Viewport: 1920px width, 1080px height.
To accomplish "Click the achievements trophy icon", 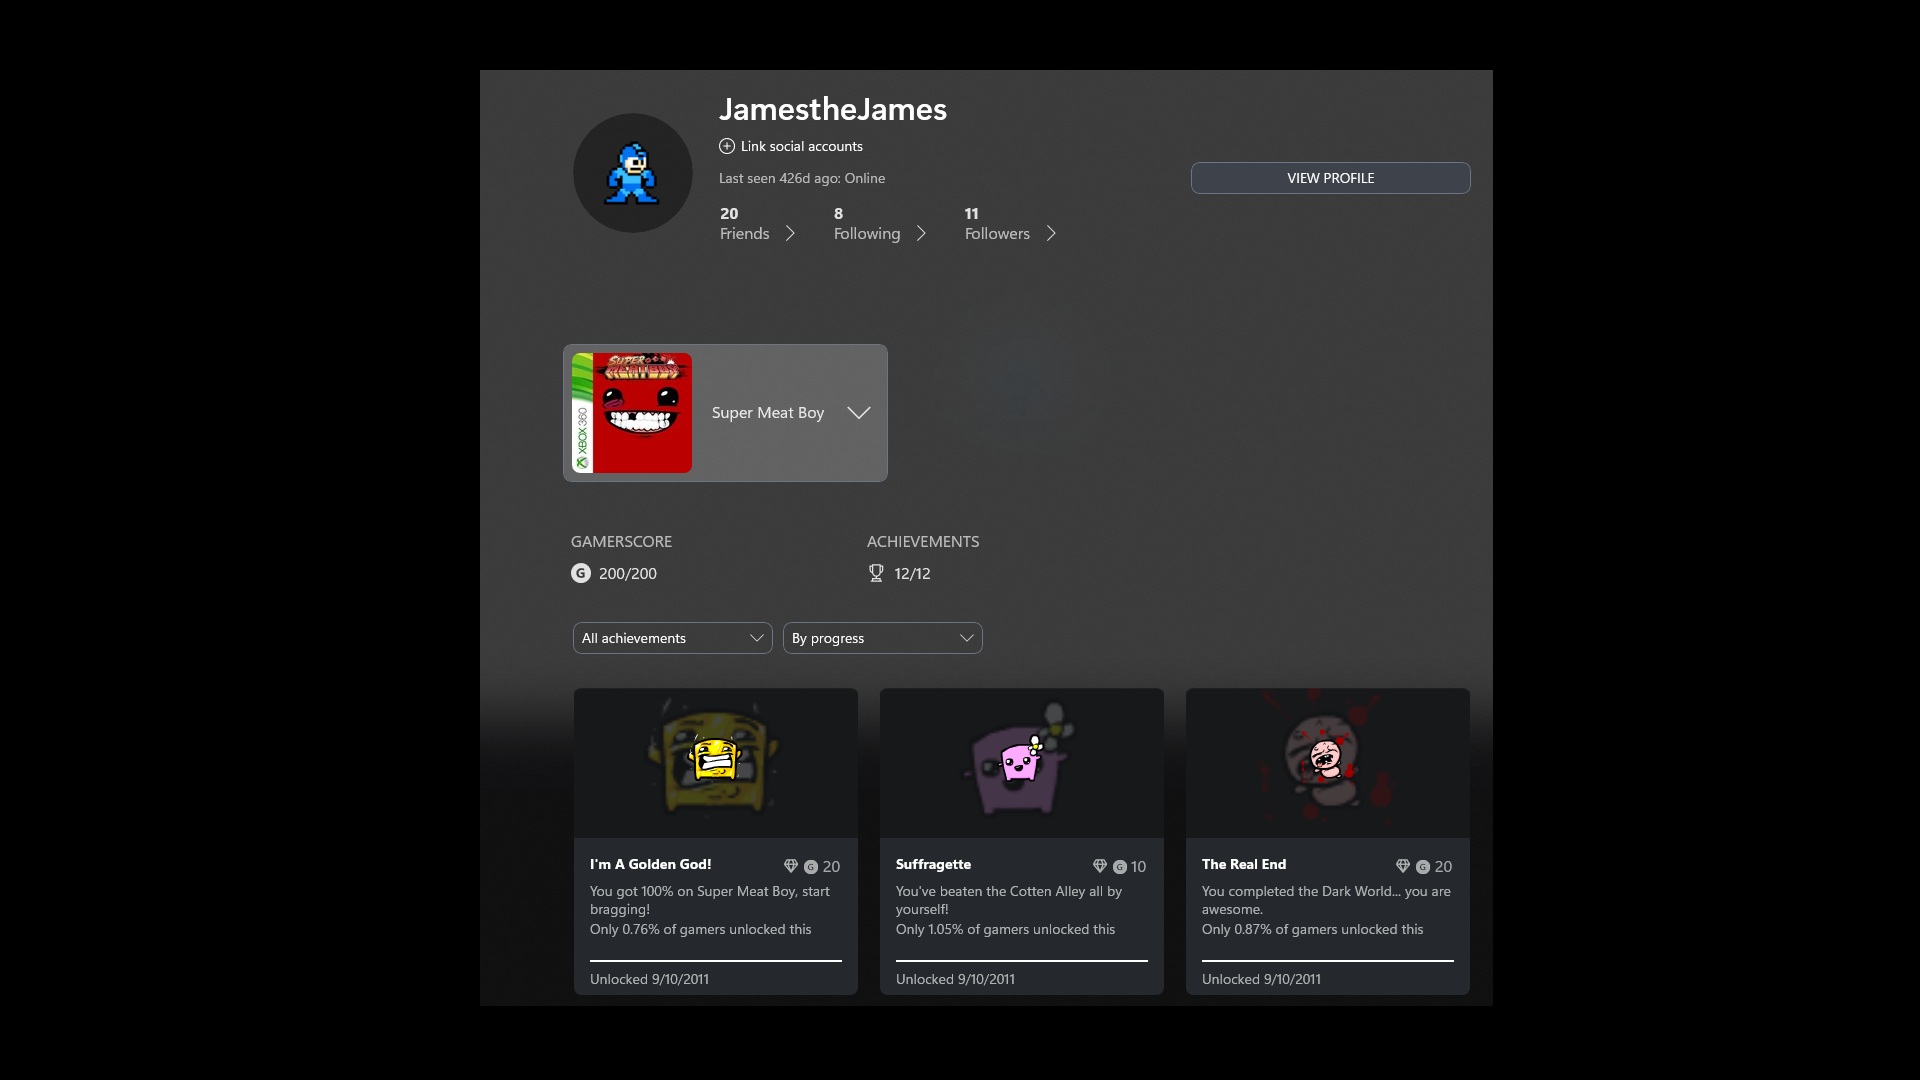I will click(x=876, y=573).
